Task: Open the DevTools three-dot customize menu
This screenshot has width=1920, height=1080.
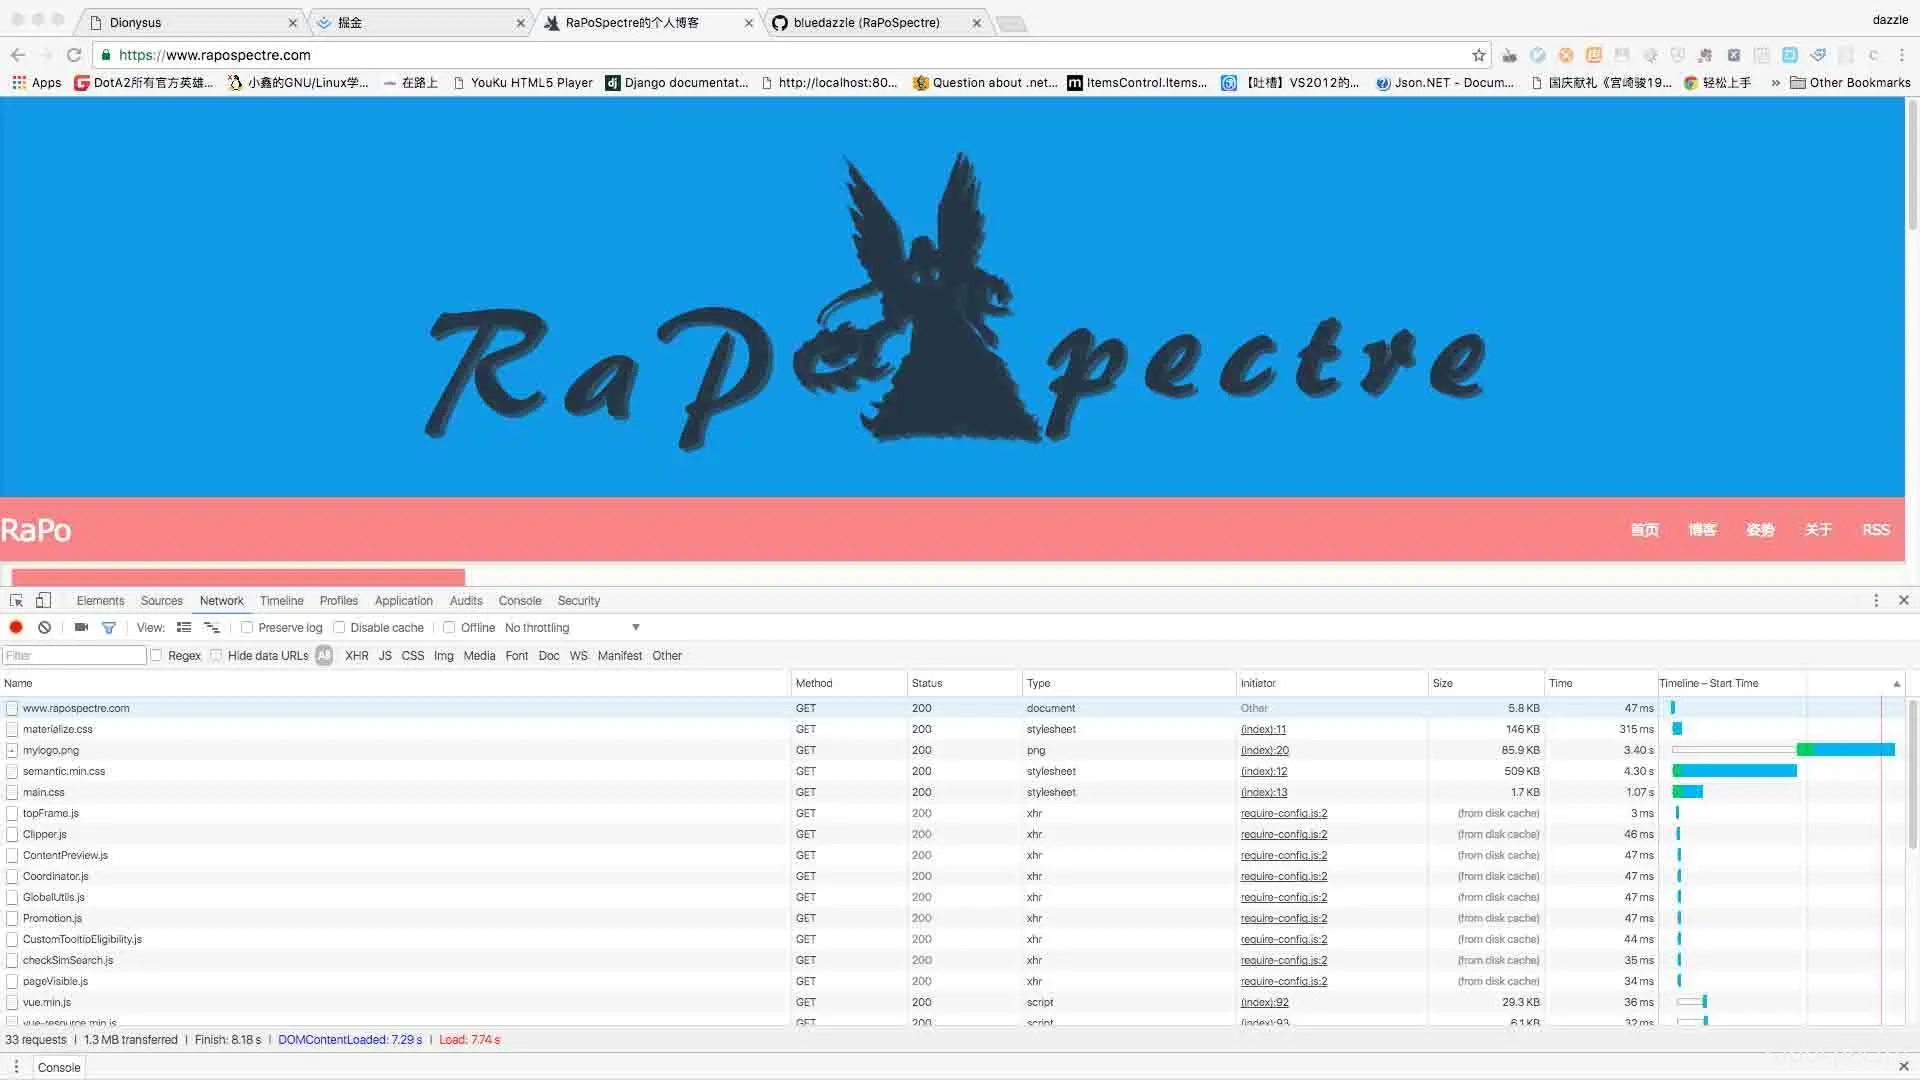Action: [1875, 601]
